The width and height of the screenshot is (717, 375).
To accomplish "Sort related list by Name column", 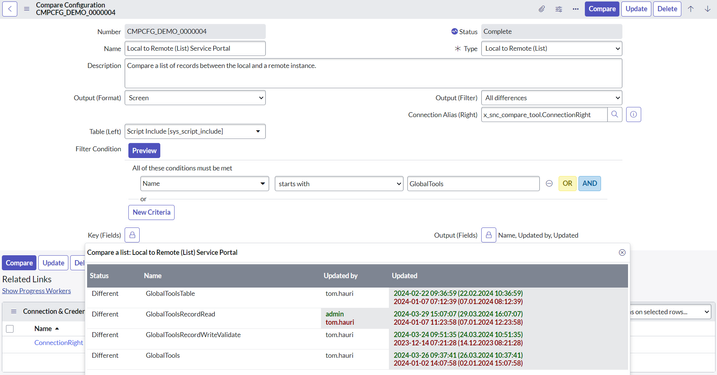I will [x=43, y=328].
